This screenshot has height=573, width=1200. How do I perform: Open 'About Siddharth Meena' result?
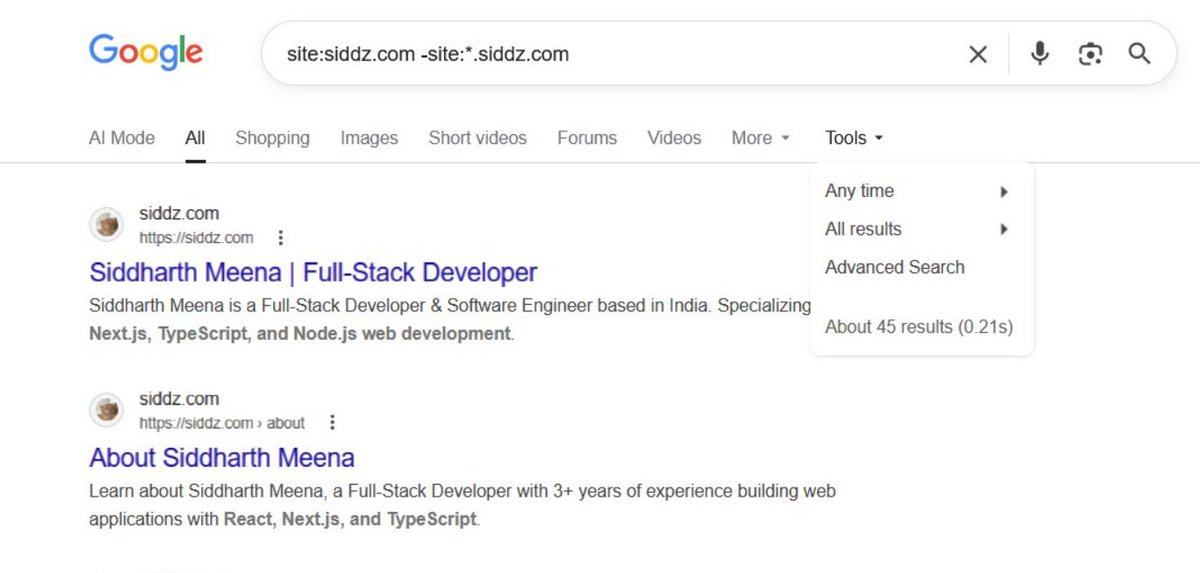[x=222, y=458]
